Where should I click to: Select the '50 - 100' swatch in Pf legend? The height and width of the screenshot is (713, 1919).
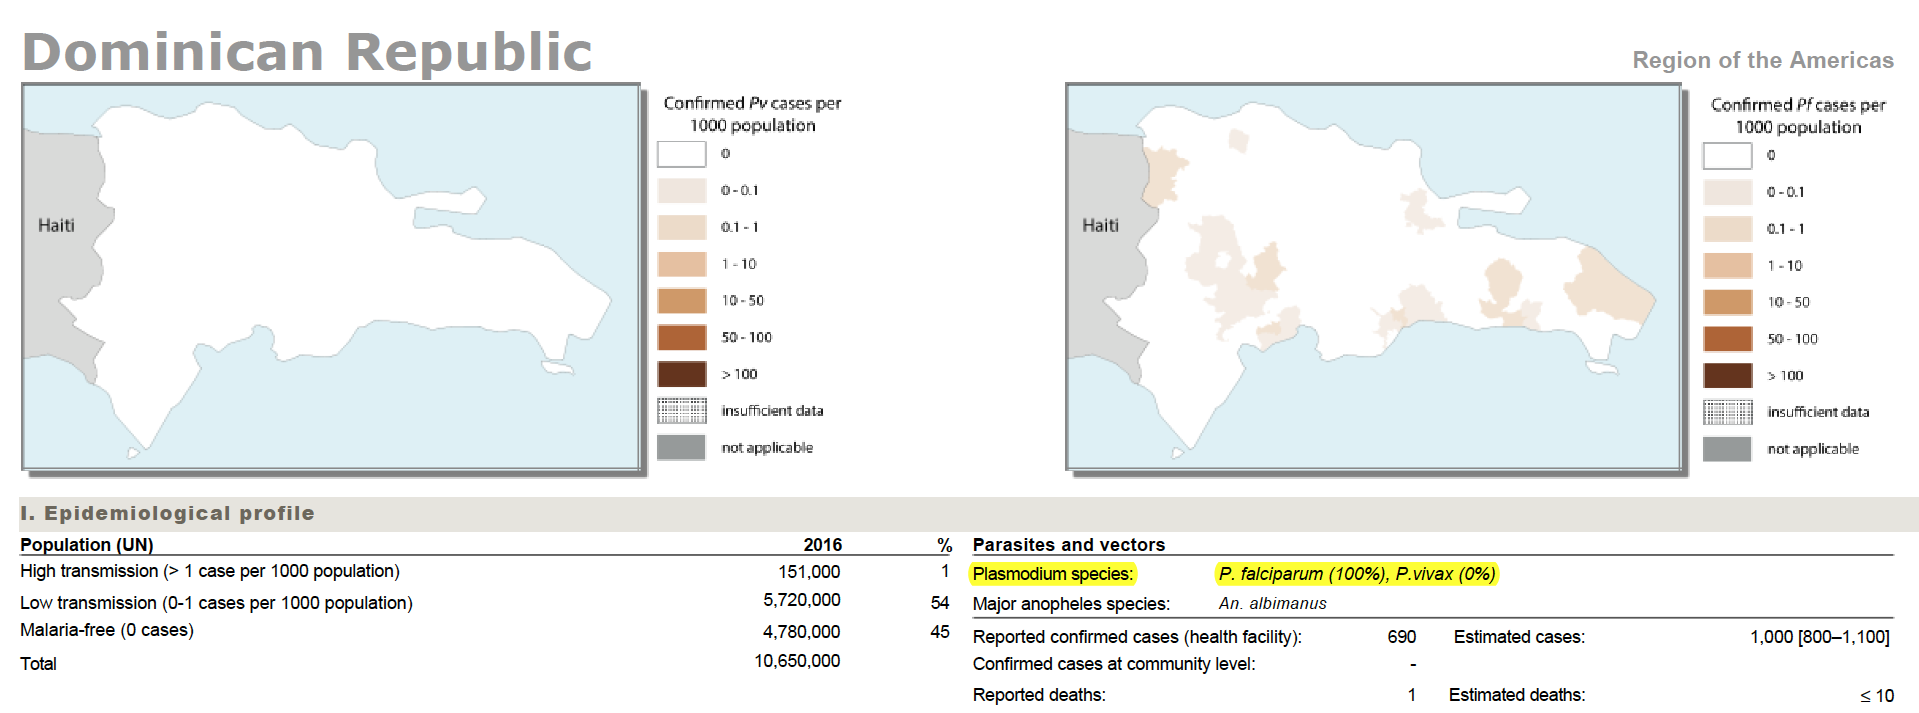(1727, 339)
